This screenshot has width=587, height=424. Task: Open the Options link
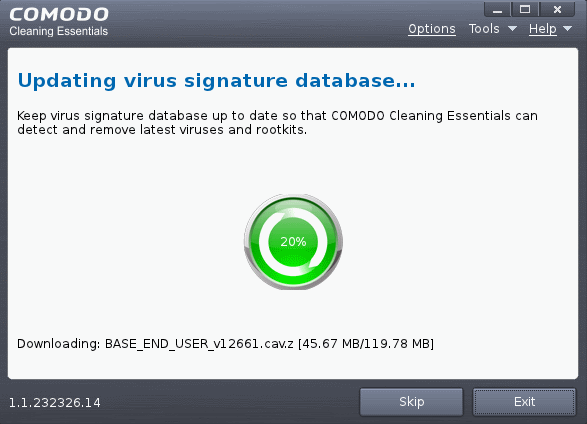tap(432, 29)
